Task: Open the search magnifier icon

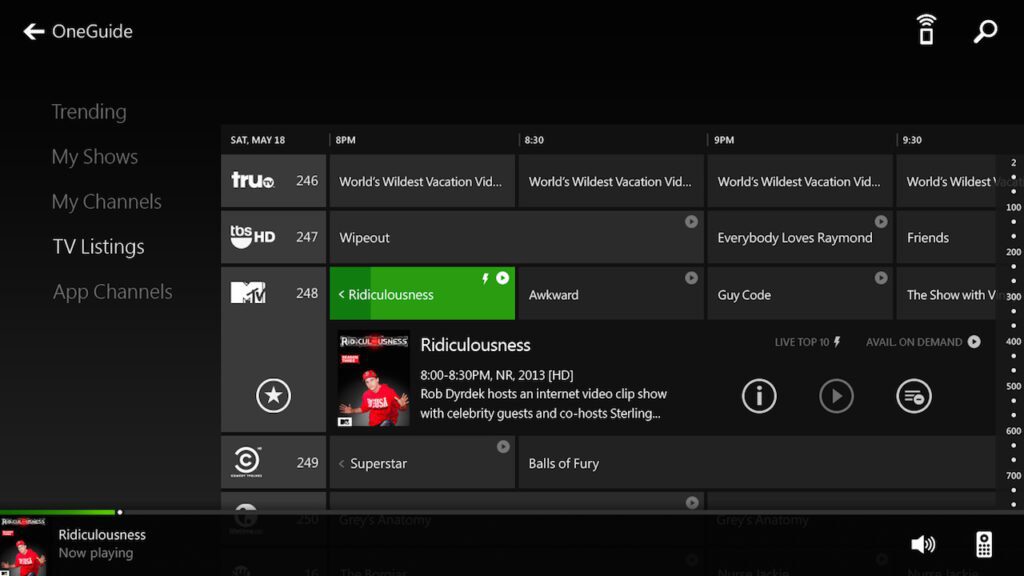Action: (985, 31)
